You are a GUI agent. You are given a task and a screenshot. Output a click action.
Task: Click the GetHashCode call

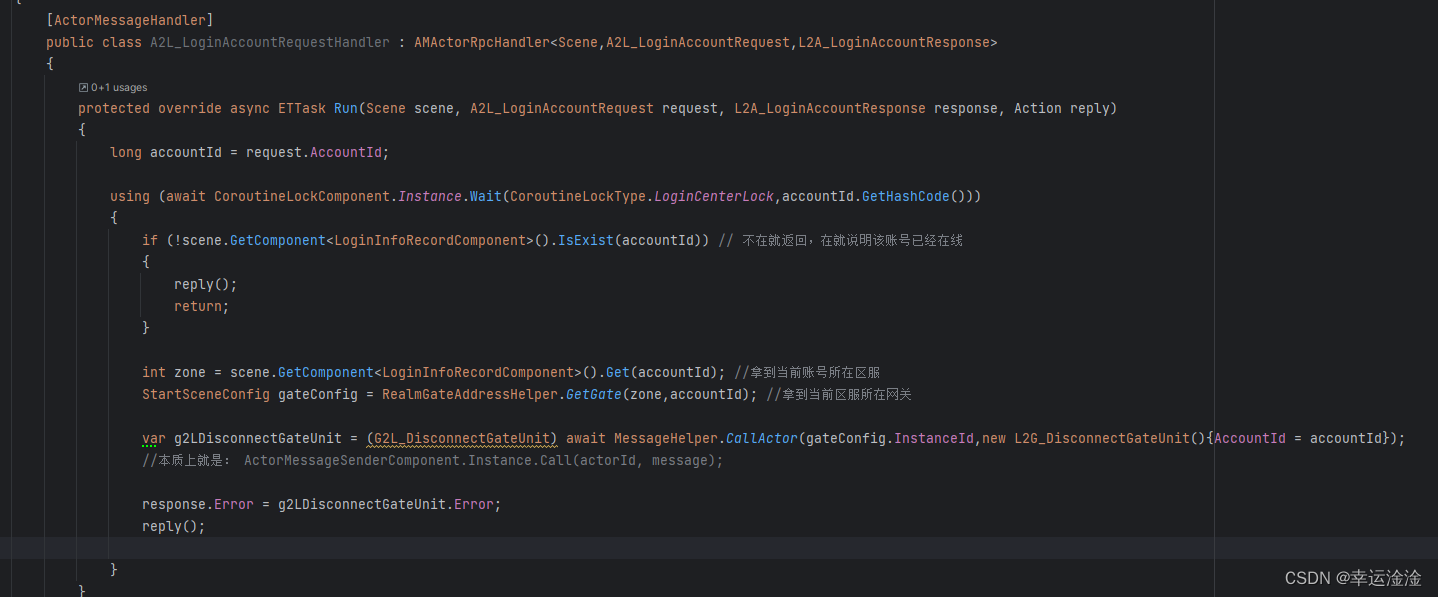point(906,196)
